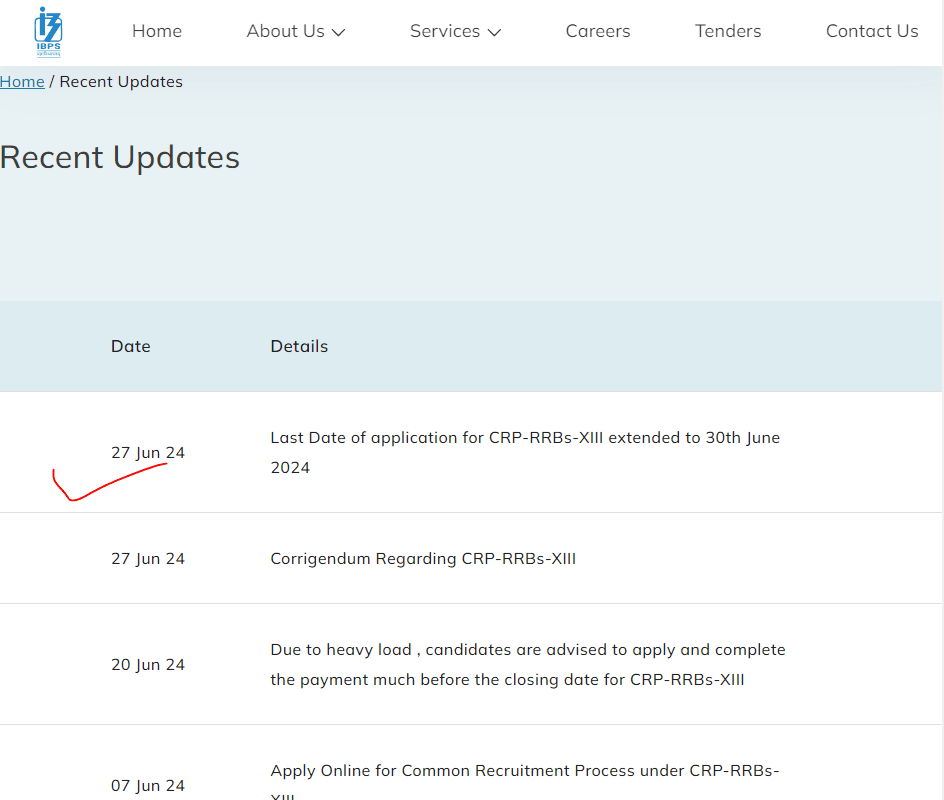Click the Recent Updates page heading
This screenshot has height=800, width=944.
(120, 158)
